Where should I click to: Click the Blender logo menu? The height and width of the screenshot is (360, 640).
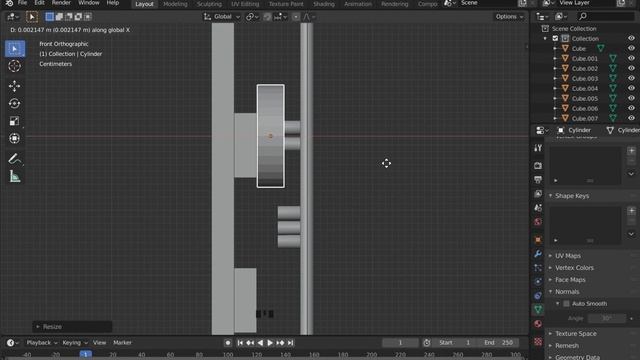click(x=9, y=3)
